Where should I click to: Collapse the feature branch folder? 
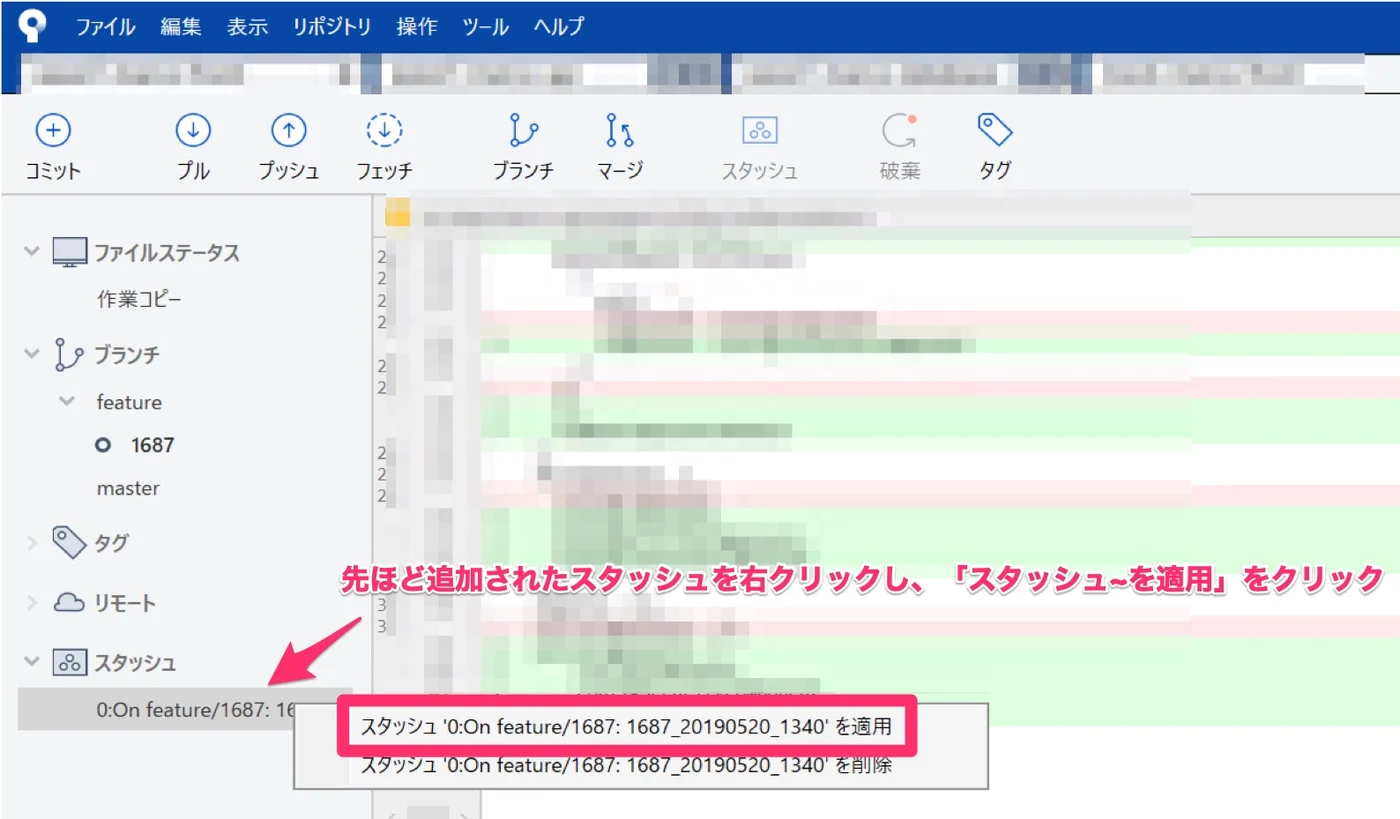(x=67, y=401)
